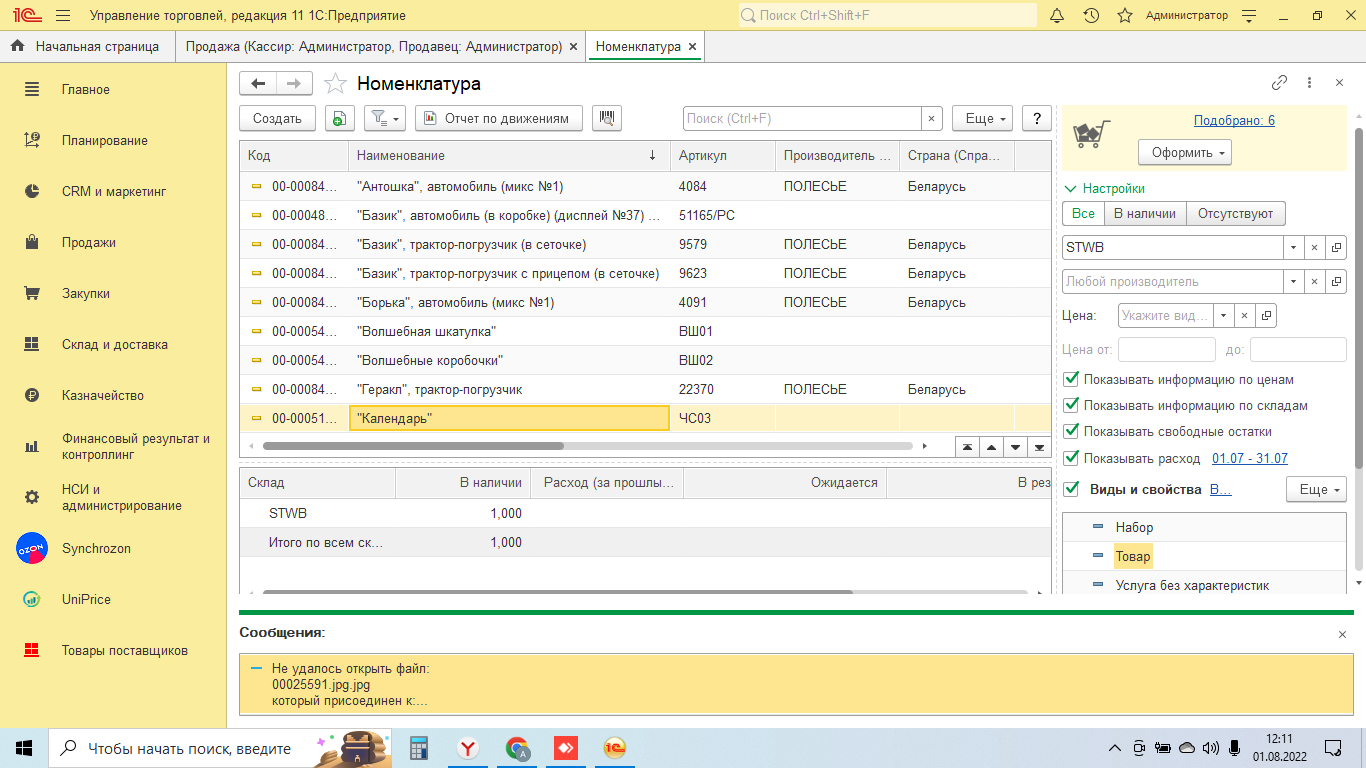1366x768 pixels.
Task: Uncheck Показывать информацию по ценам
Action: [x=1072, y=380]
